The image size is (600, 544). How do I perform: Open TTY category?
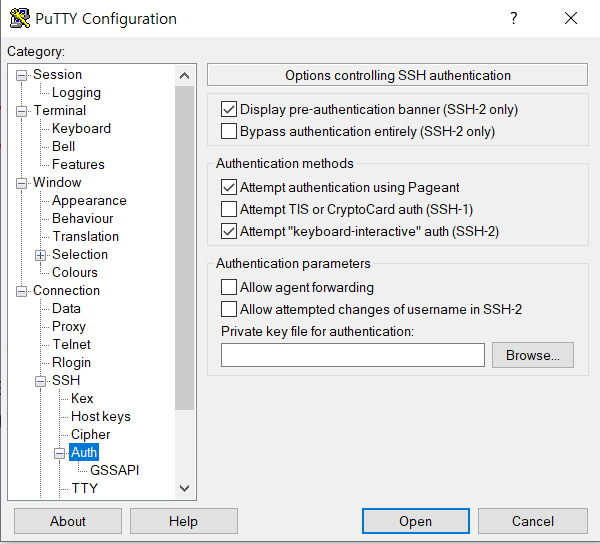point(85,489)
